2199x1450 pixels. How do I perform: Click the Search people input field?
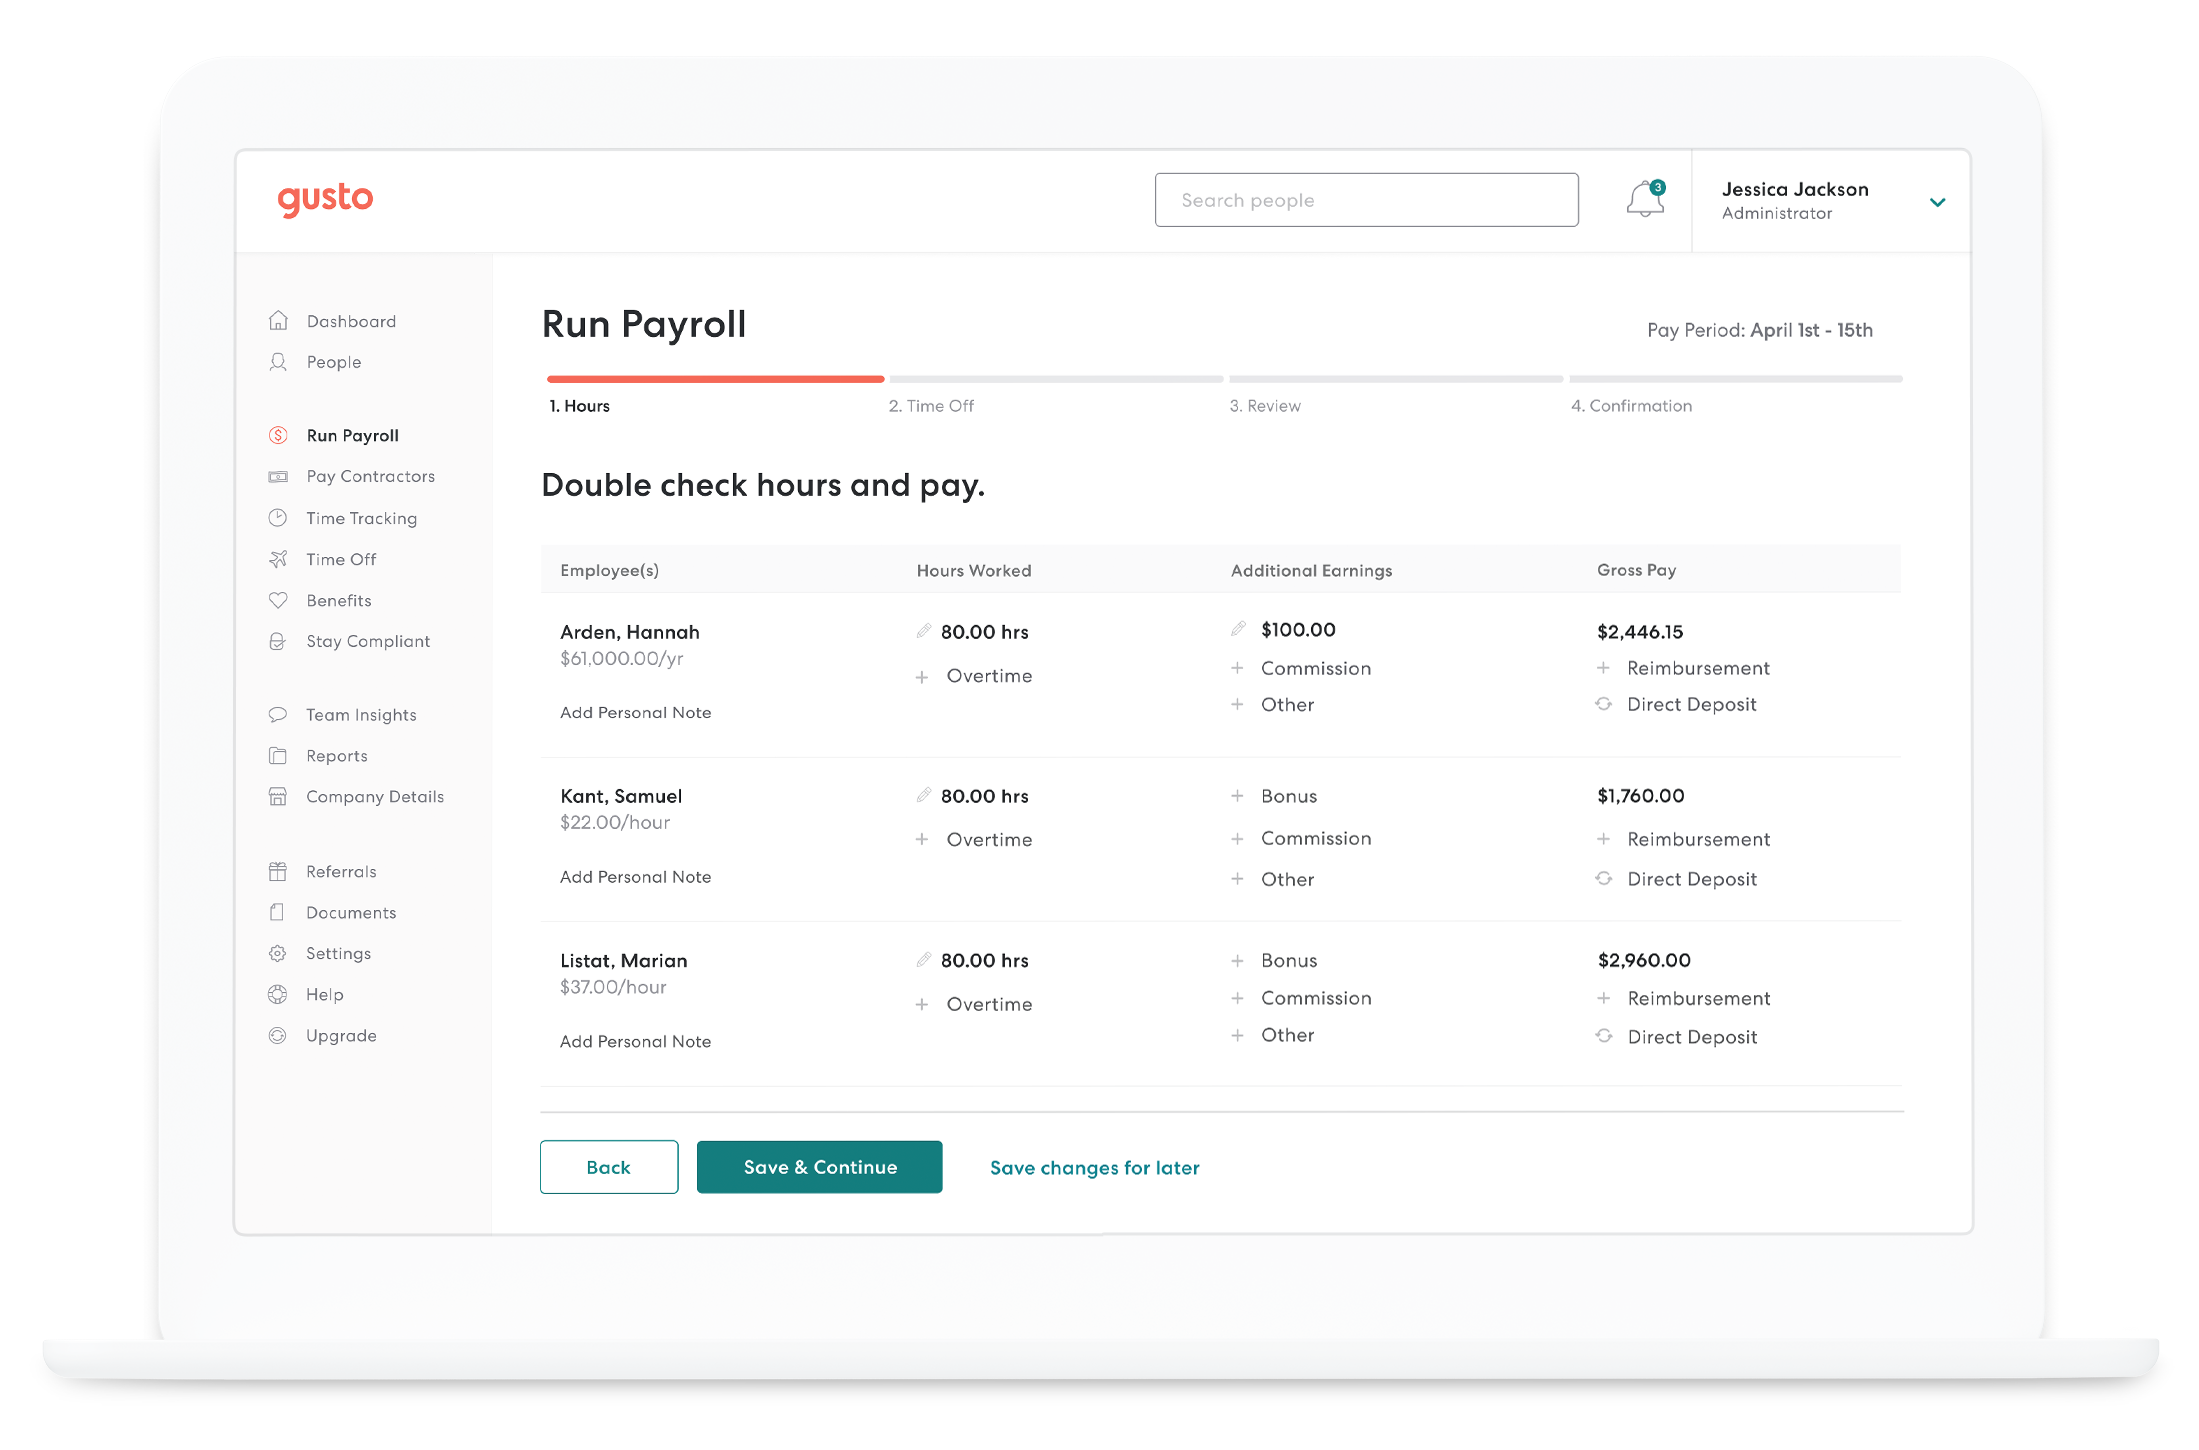point(1366,199)
